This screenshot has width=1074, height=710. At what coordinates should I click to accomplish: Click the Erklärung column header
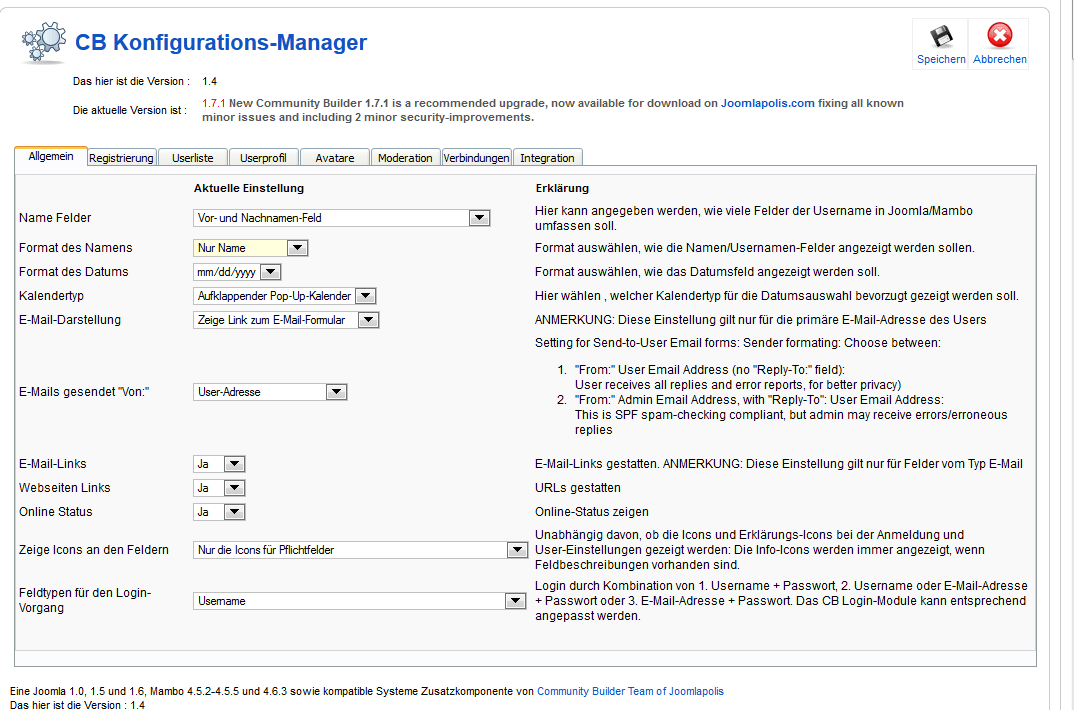tap(562, 188)
